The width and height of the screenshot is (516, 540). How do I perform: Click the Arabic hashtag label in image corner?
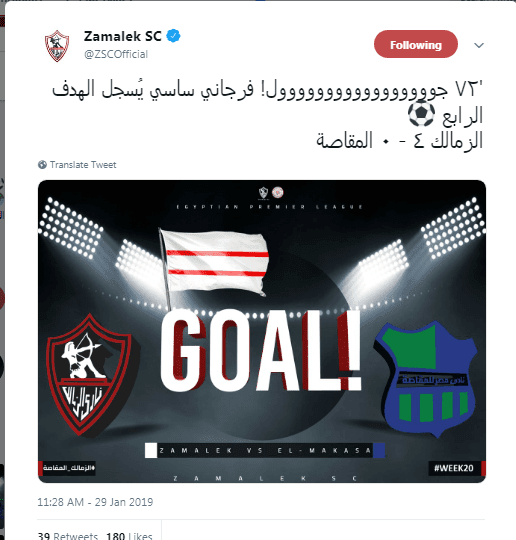point(68,468)
